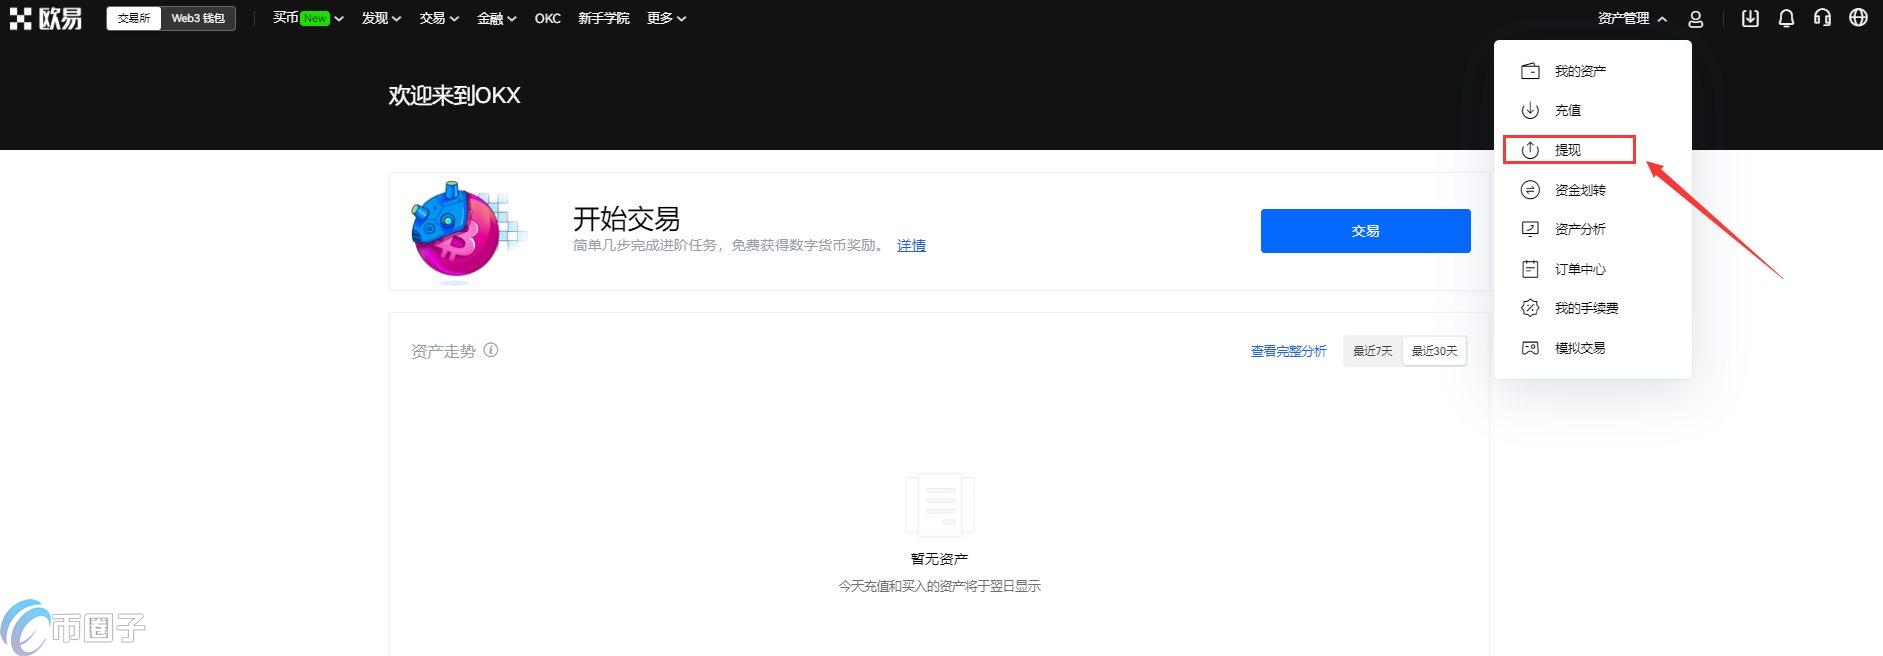Click the fee icon beside 我的手续费
This screenshot has width=1883, height=656.
click(1530, 308)
